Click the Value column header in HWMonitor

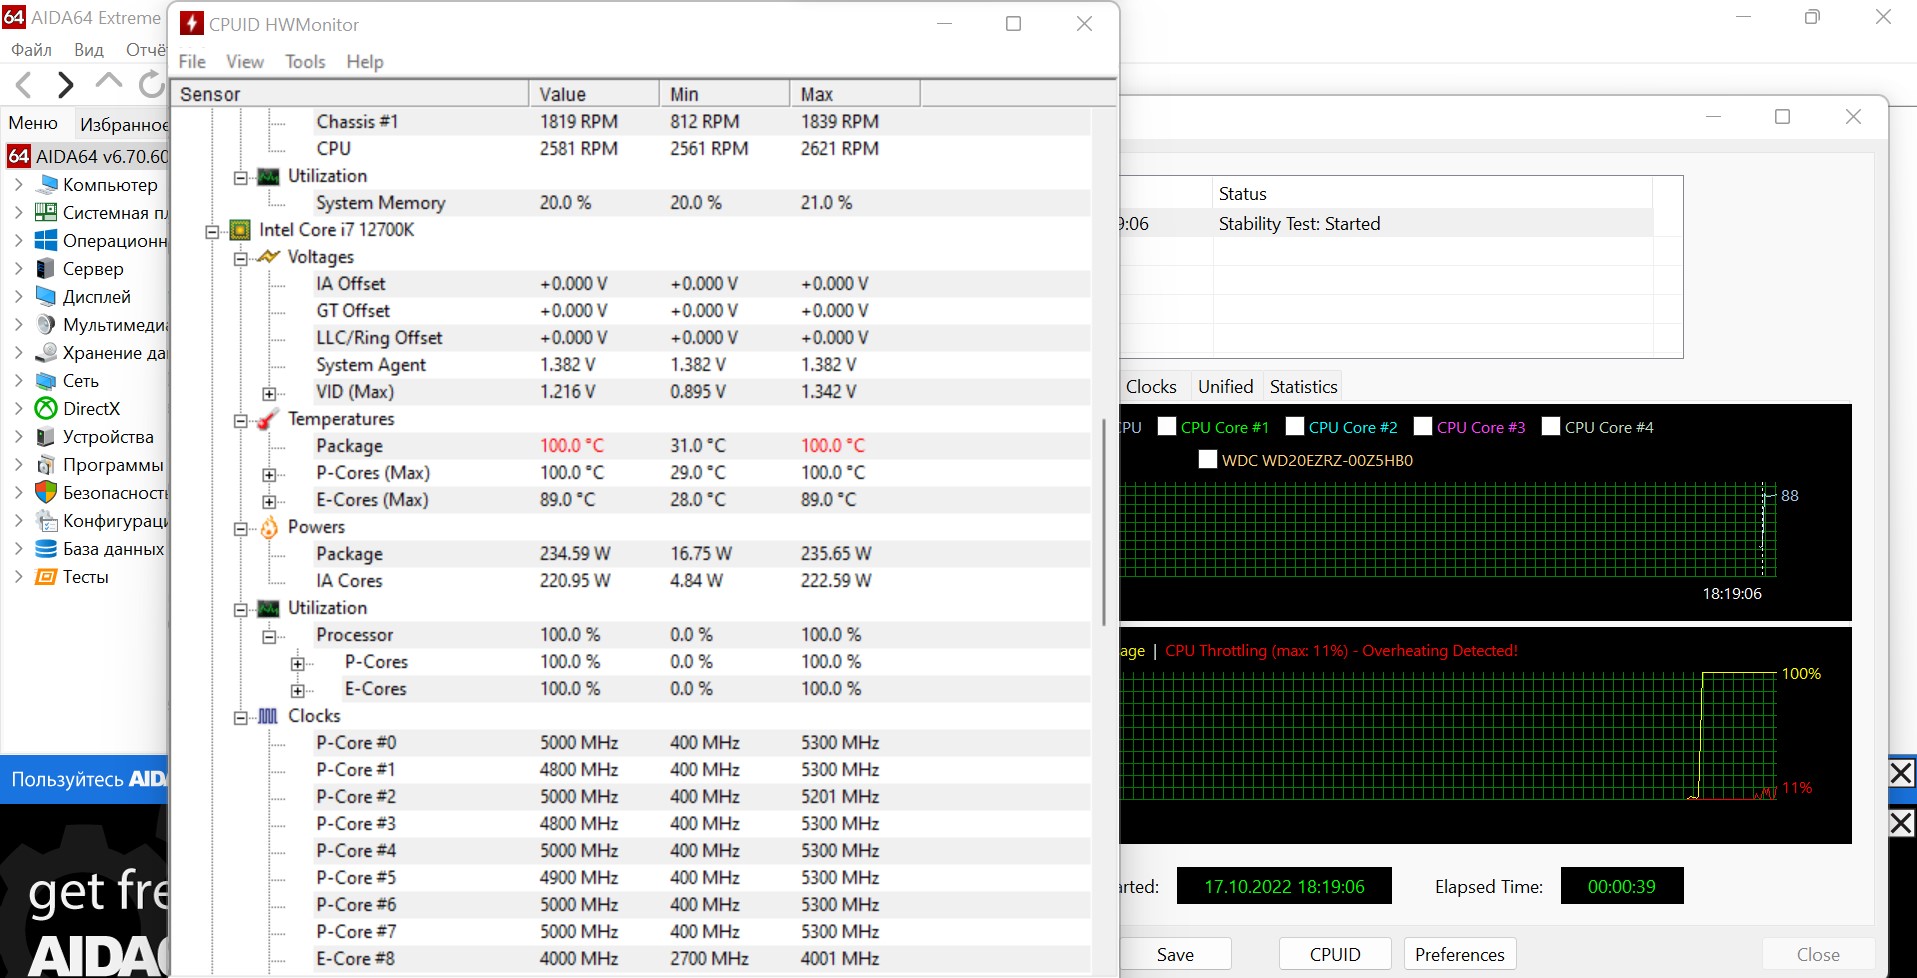[594, 94]
